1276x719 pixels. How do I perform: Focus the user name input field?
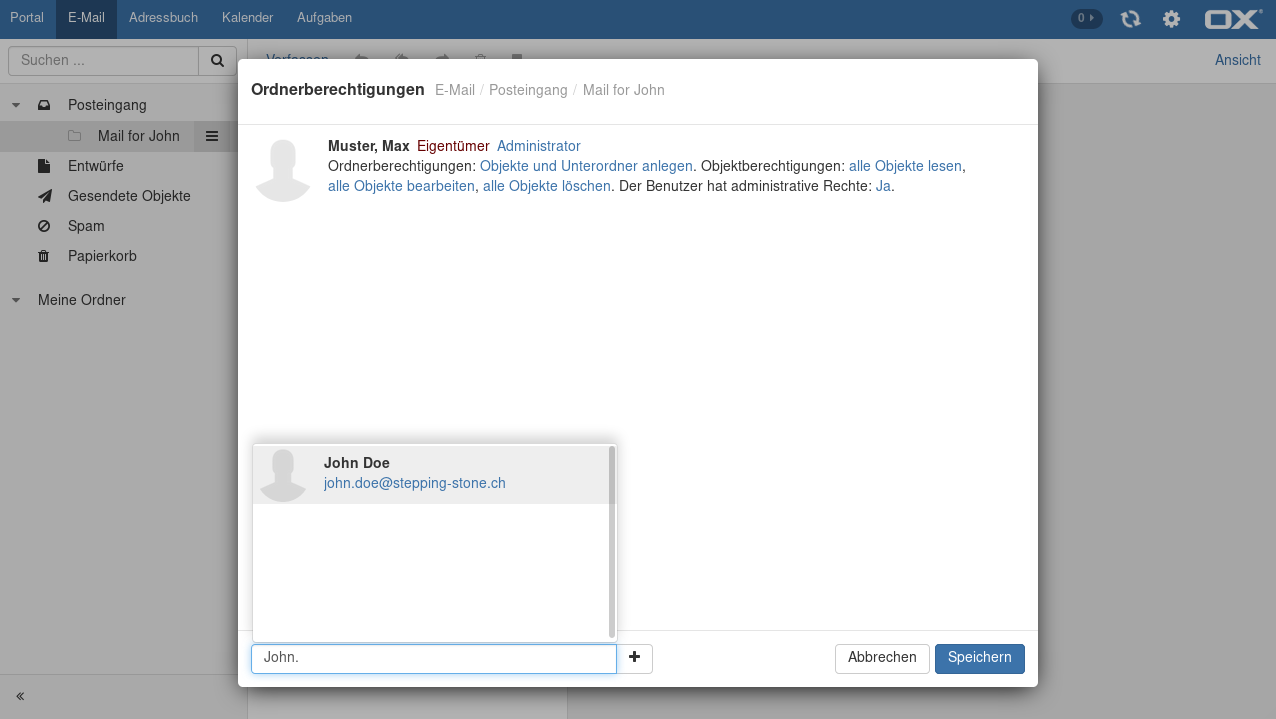click(433, 659)
